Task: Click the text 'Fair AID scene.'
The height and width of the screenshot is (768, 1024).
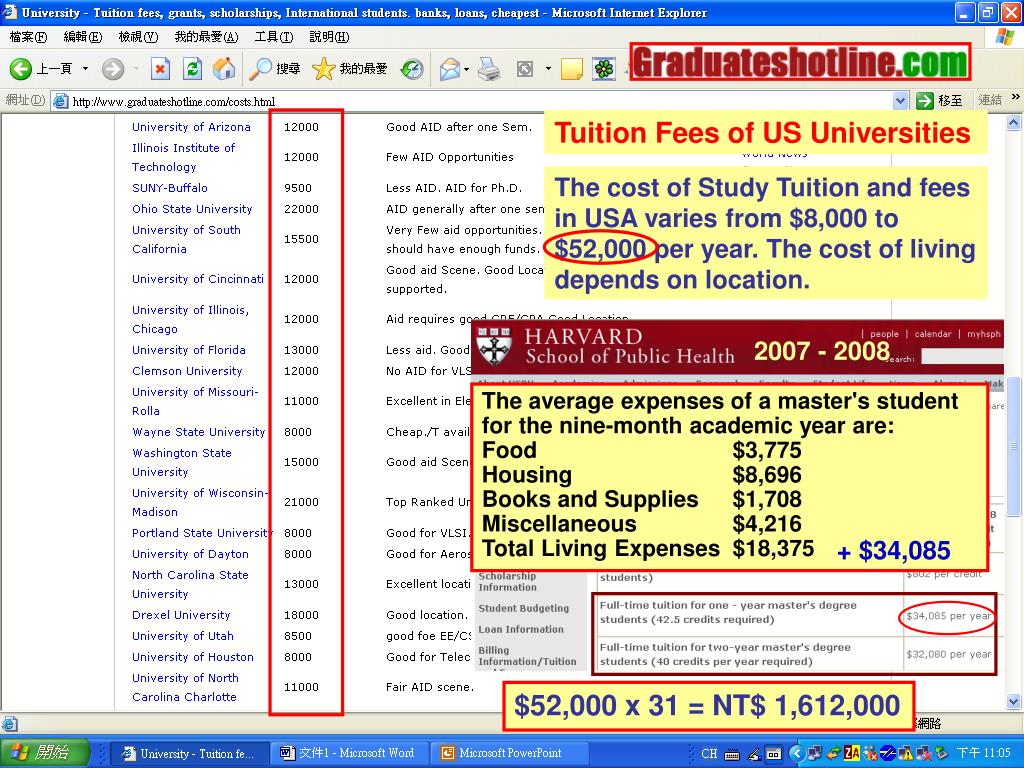Action: click(x=430, y=687)
